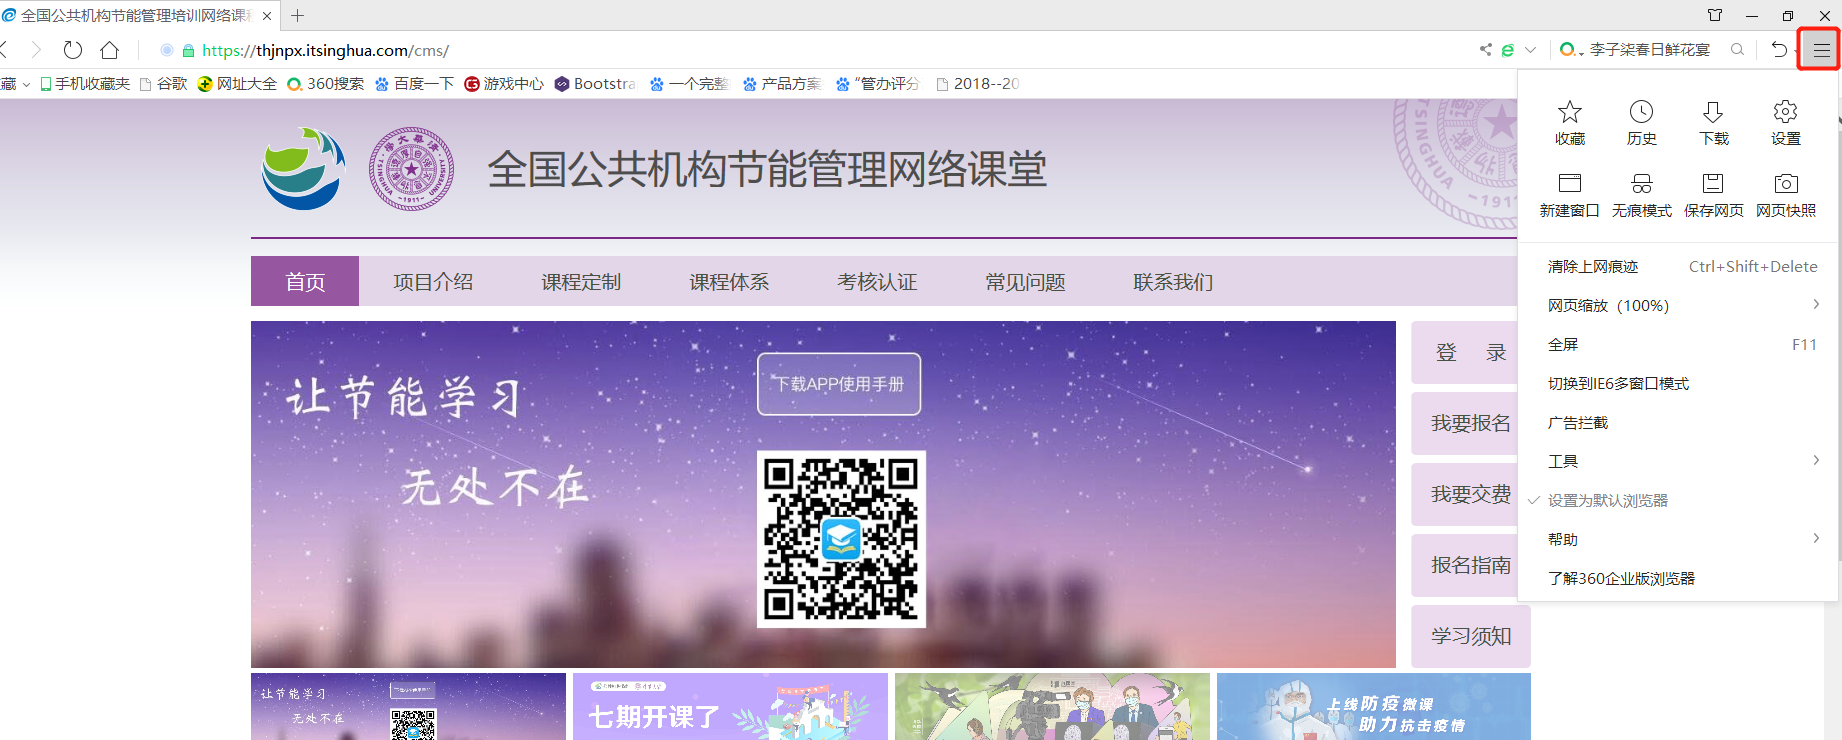Screen dimensions: 1842x740
Task: Open 360搜索 bookmark
Action: [x=326, y=84]
